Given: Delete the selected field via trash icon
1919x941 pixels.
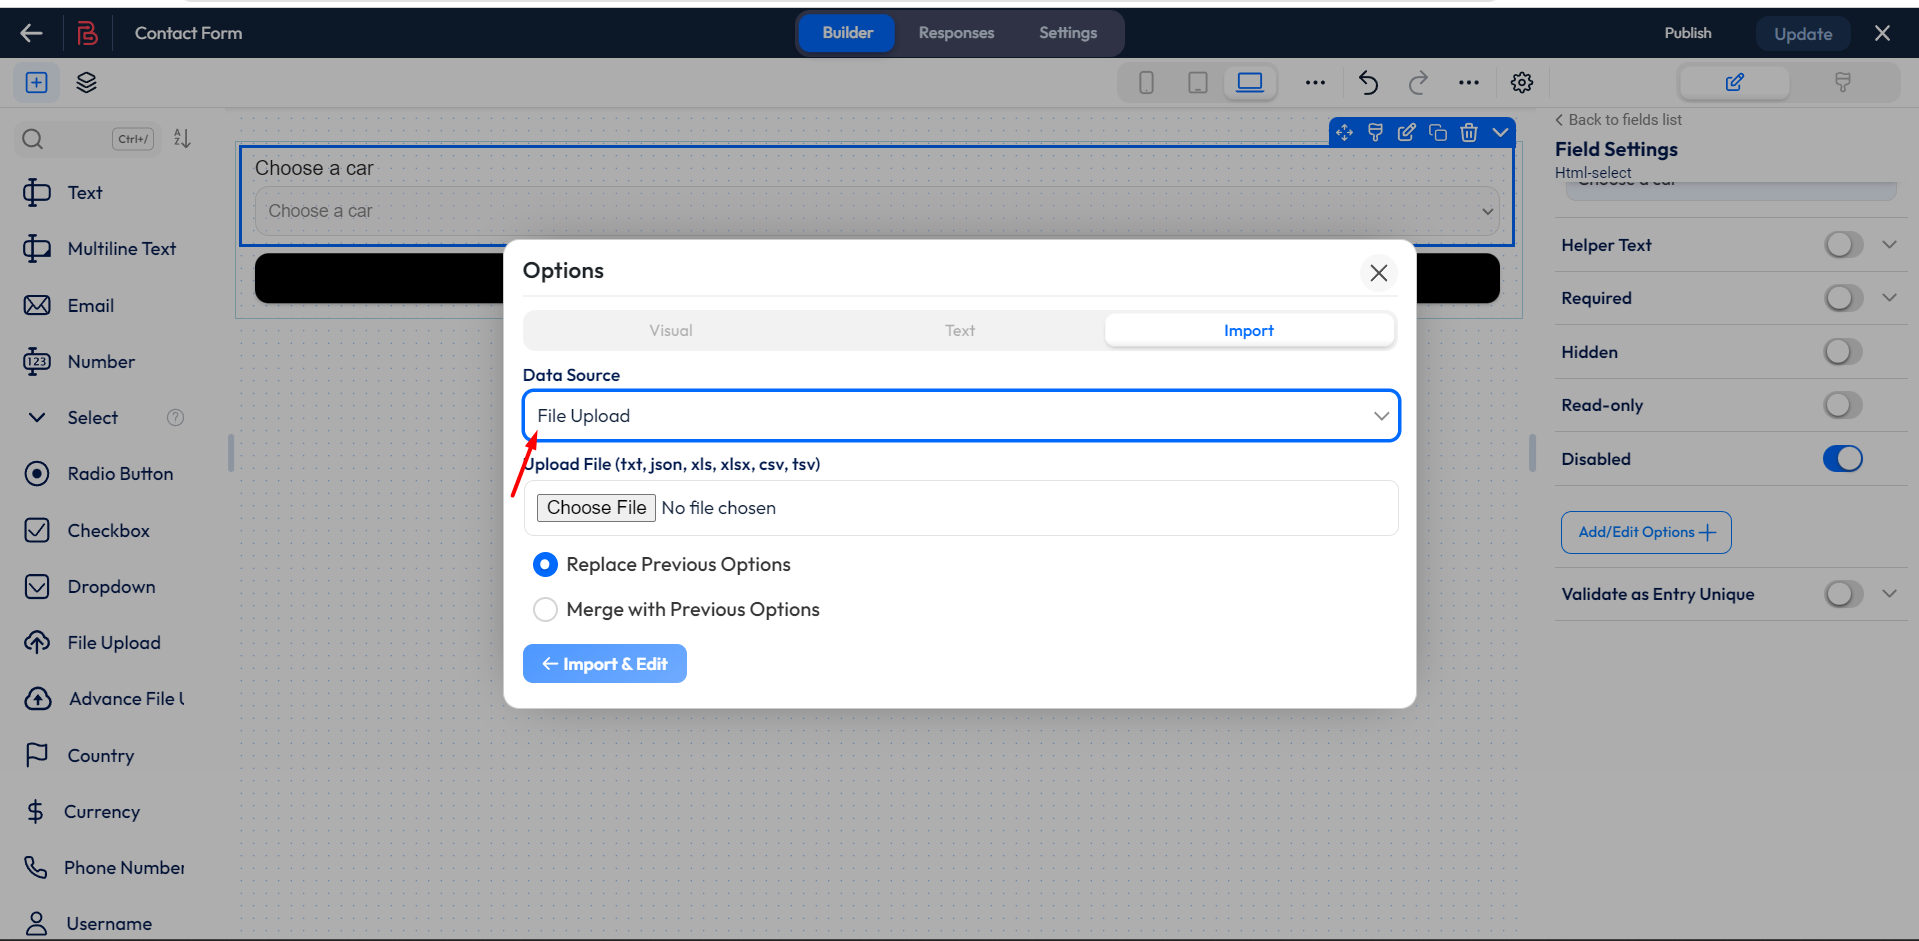Looking at the screenshot, I should coord(1468,131).
